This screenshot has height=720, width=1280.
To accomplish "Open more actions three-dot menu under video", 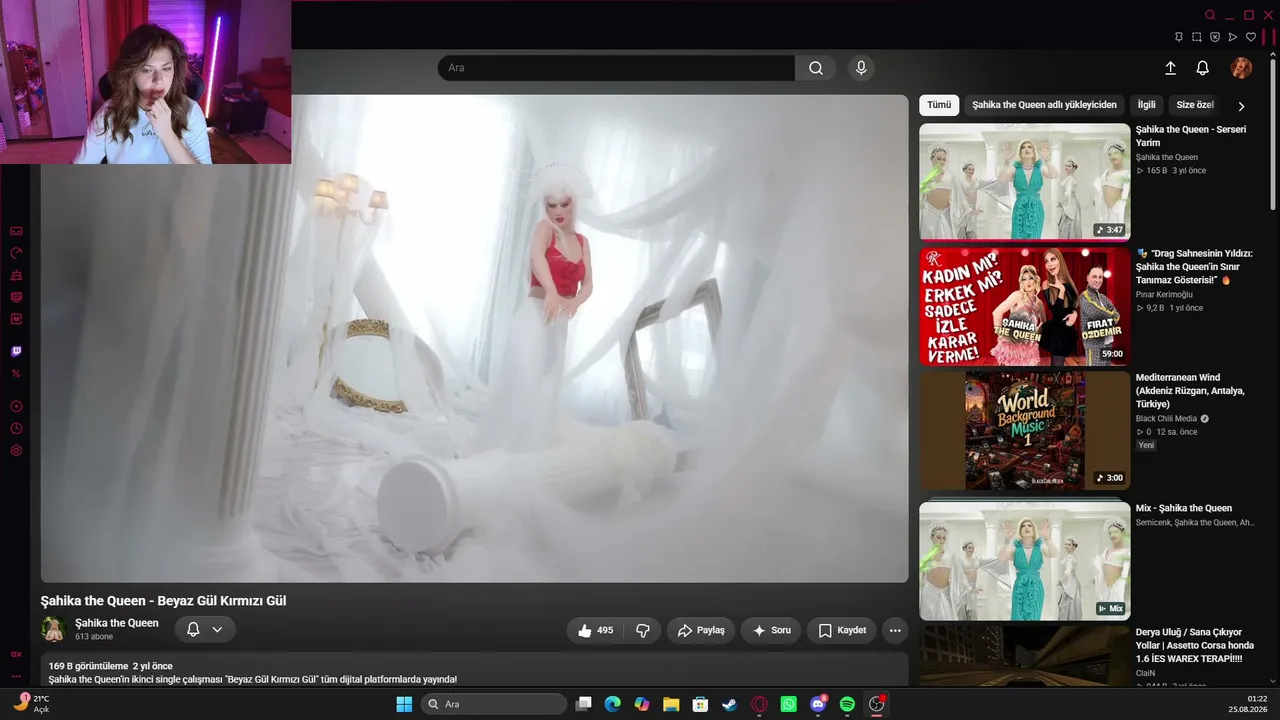I will coord(895,631).
